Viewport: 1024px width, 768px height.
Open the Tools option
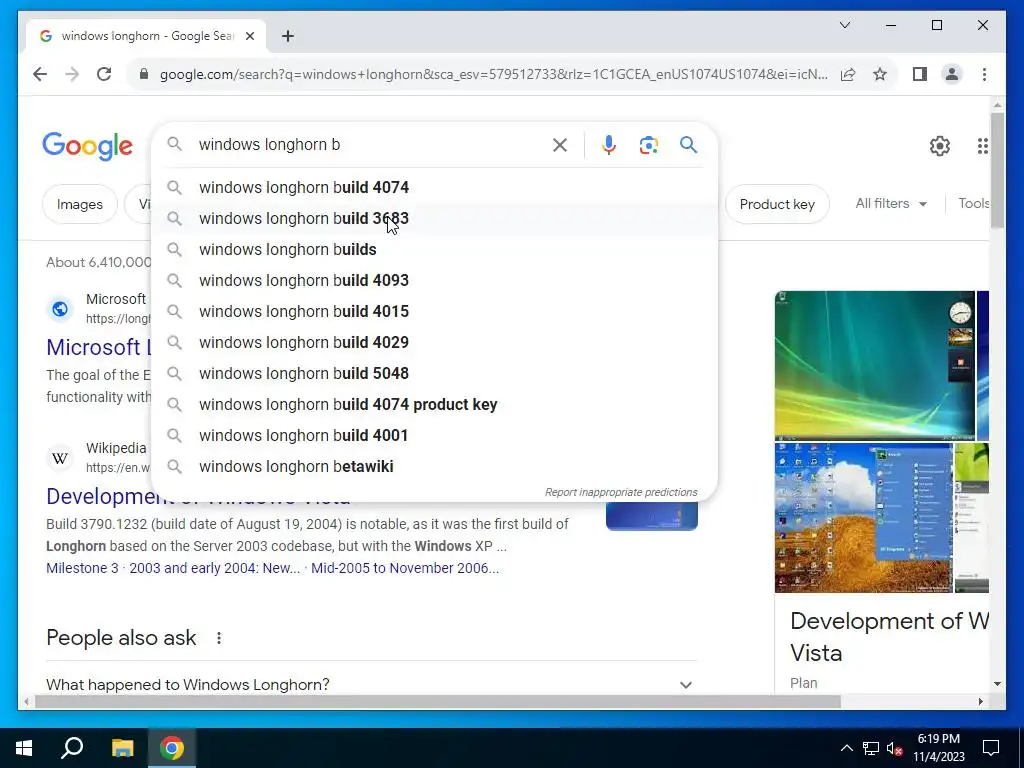coord(974,204)
